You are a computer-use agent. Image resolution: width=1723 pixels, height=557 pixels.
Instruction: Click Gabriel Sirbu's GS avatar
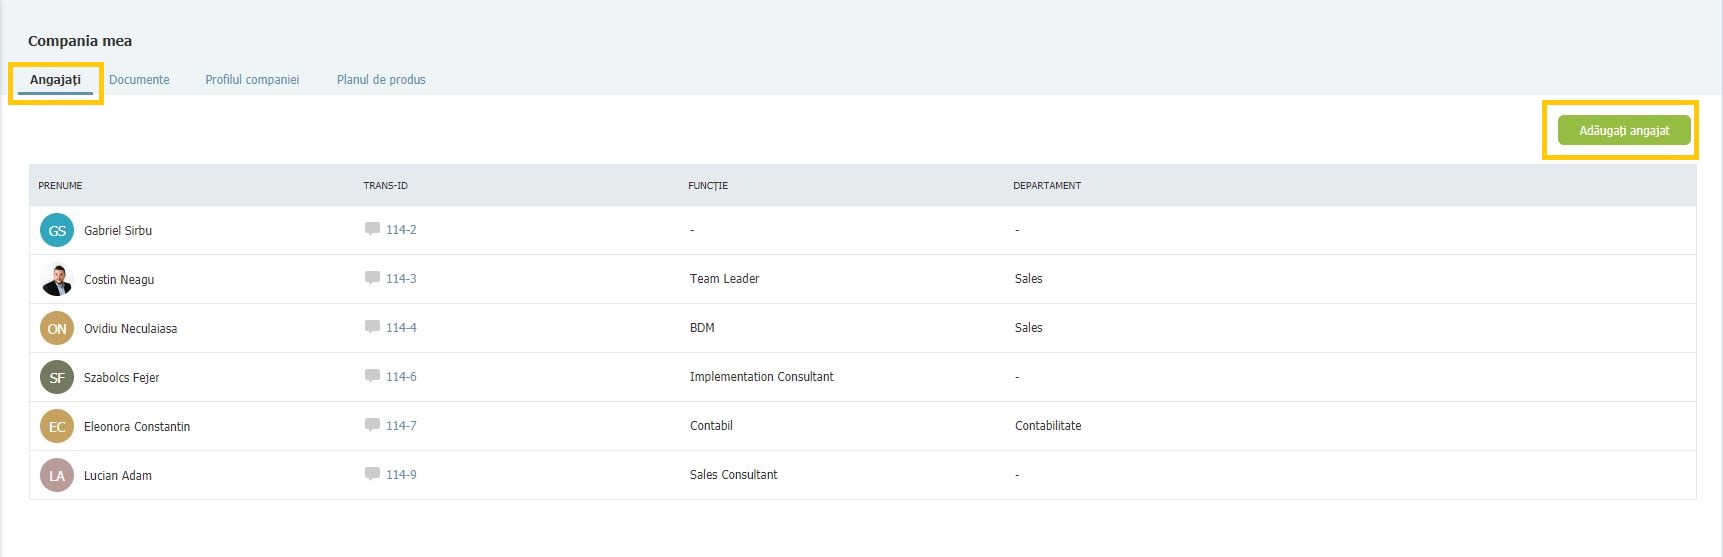(x=57, y=230)
